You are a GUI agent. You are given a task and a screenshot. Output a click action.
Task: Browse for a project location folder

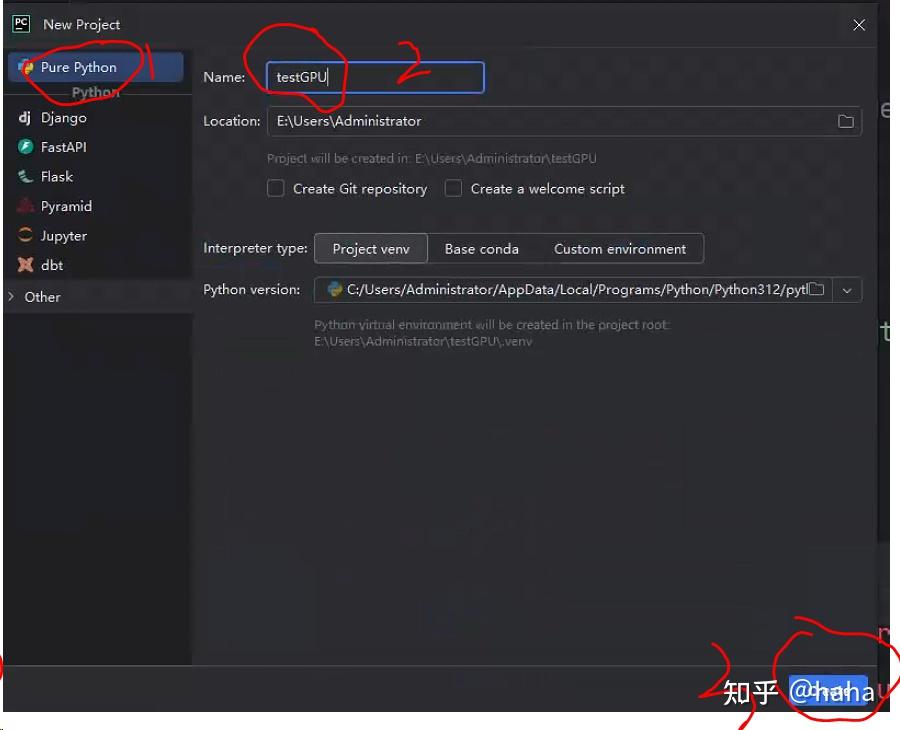[x=845, y=120]
